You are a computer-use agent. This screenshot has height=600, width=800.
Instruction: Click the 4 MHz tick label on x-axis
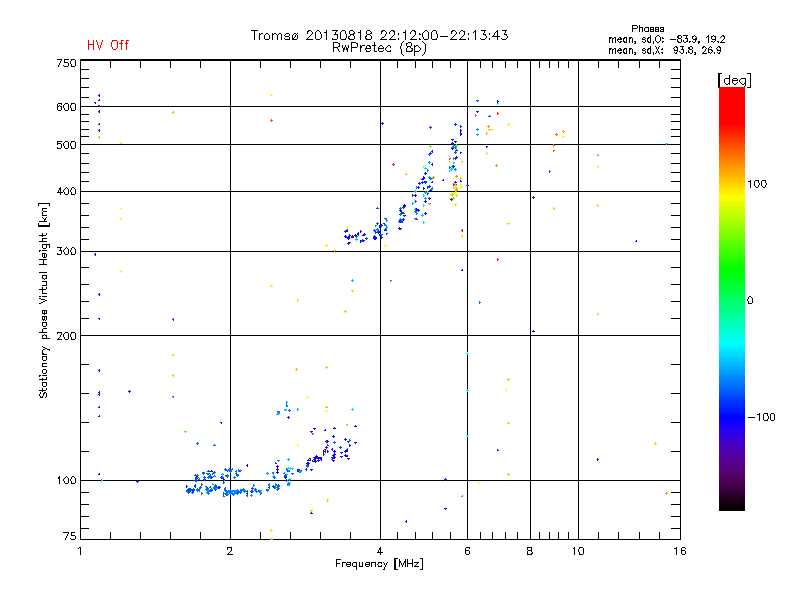379,551
